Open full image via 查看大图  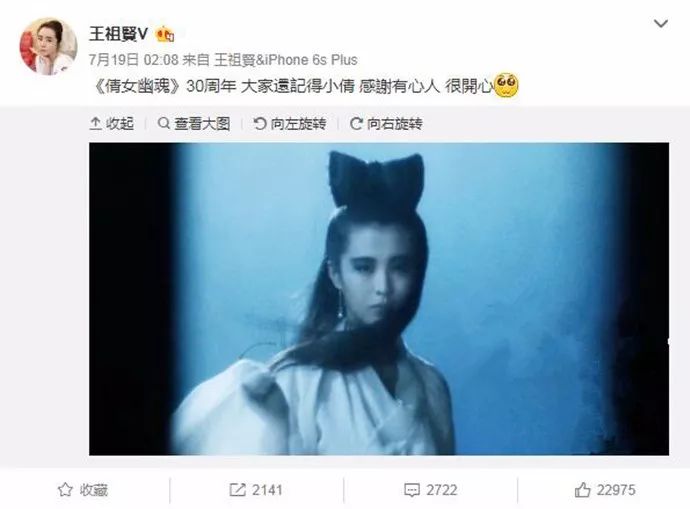pos(194,124)
